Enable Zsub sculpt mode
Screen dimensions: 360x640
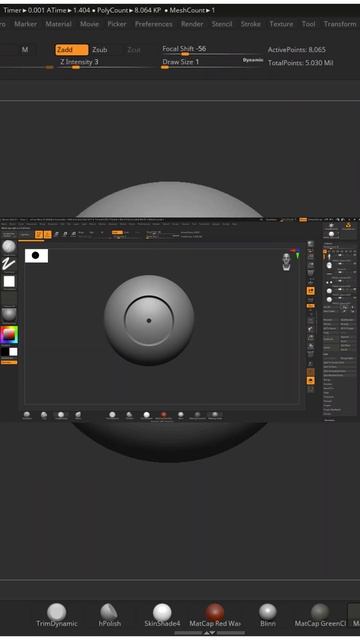click(x=100, y=50)
